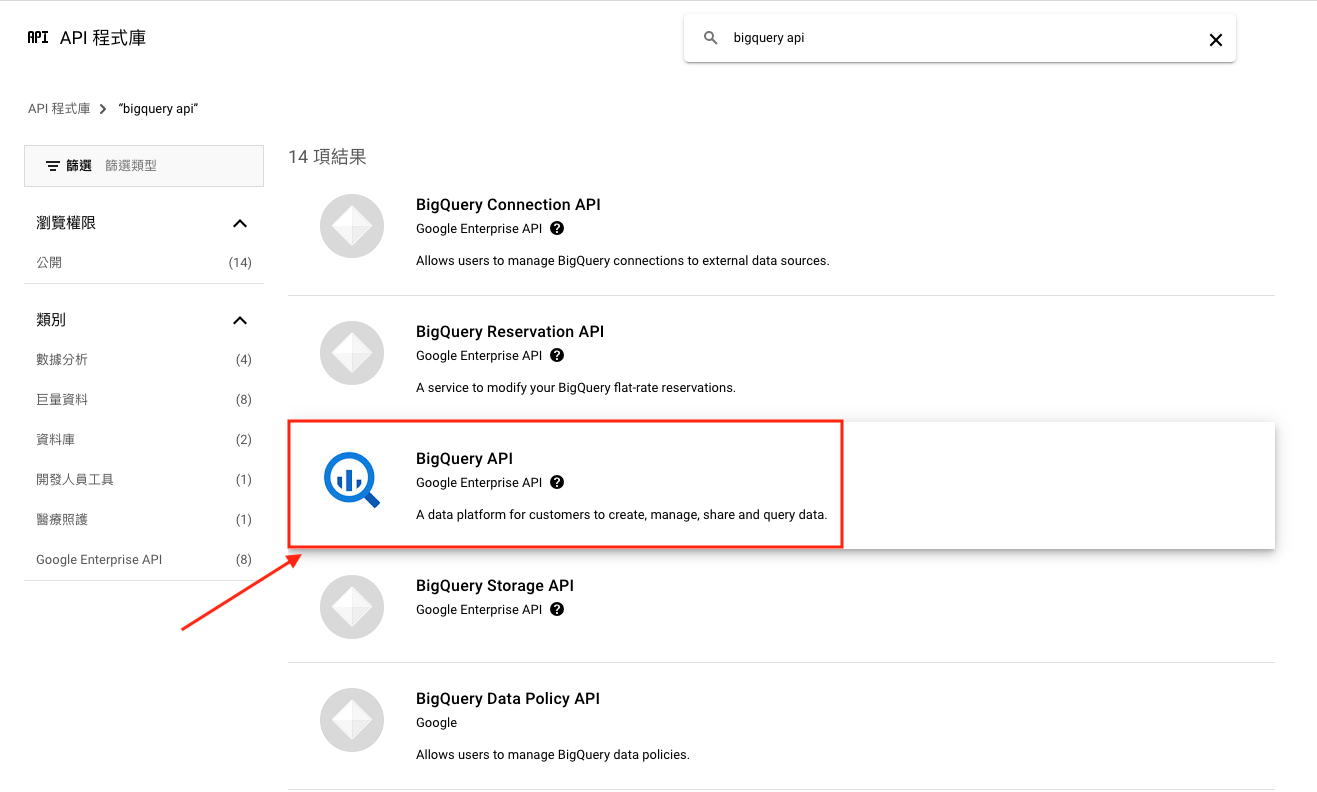Click the search field containing 'bigquery api'
The image size is (1317, 792).
[960, 38]
